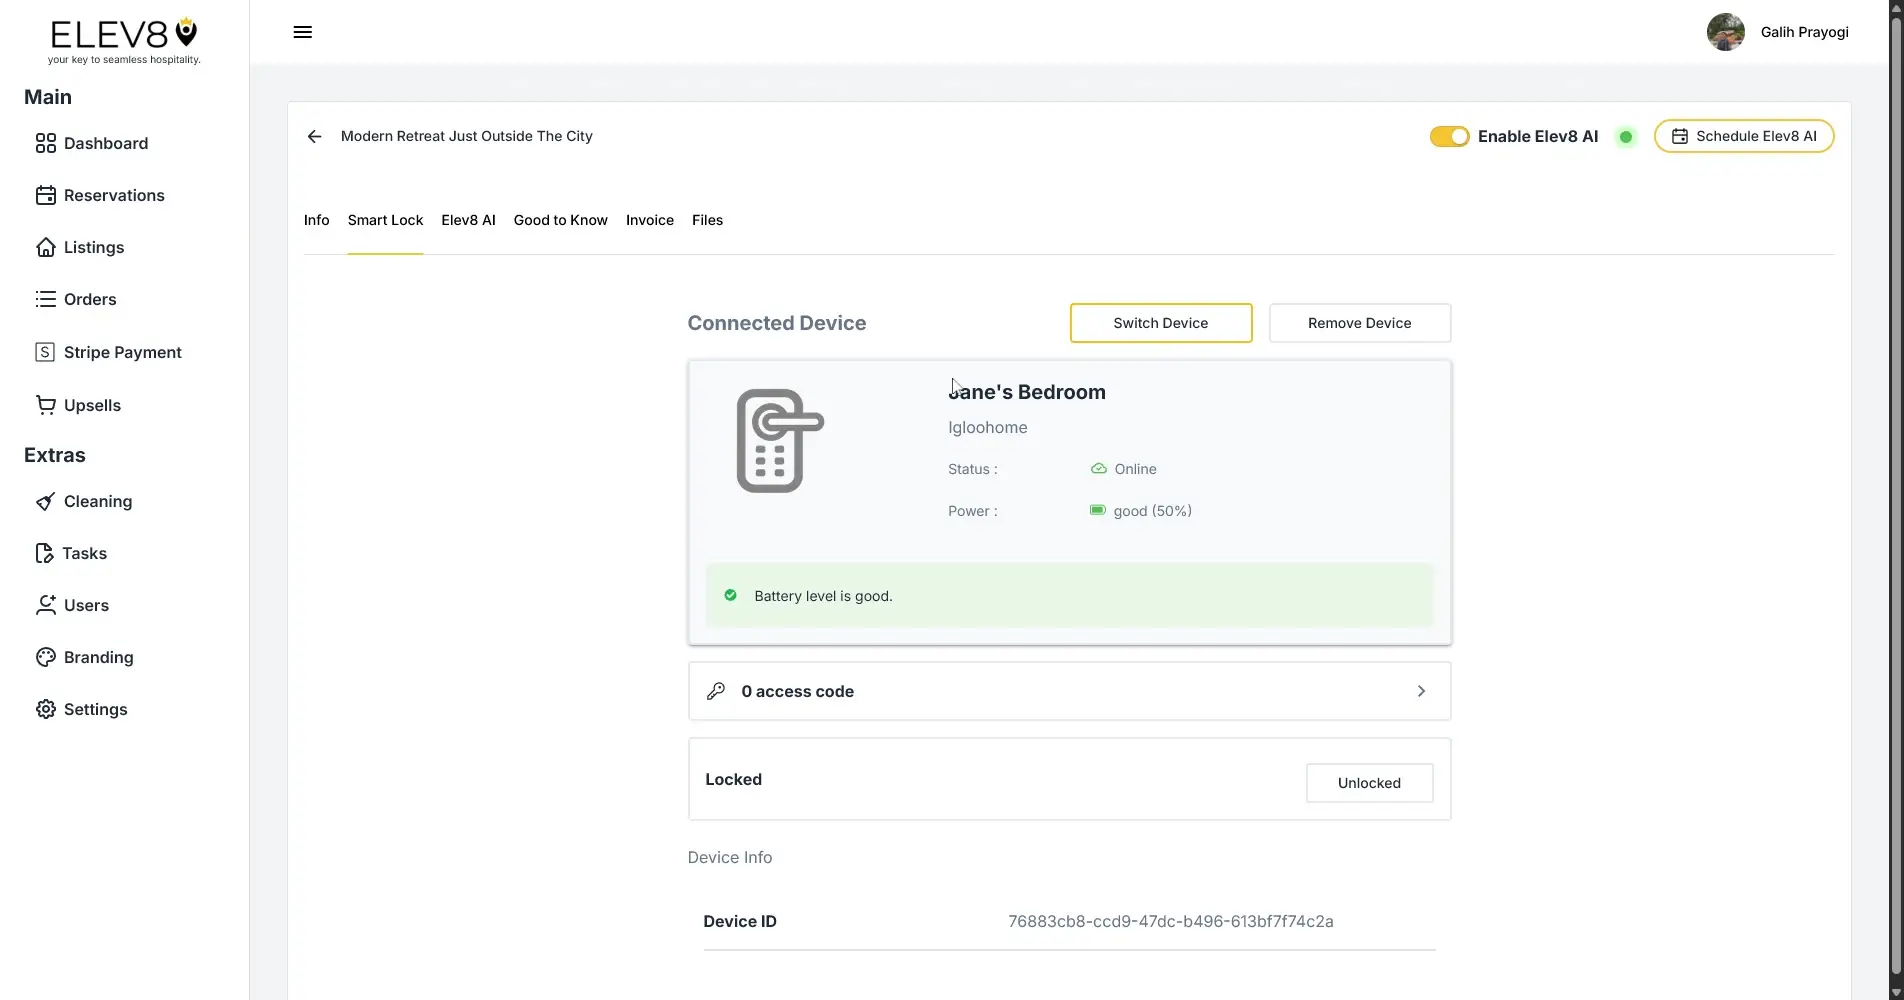The image size is (1904, 1000).
Task: Select the Upsells cart icon
Action: [x=46, y=405]
